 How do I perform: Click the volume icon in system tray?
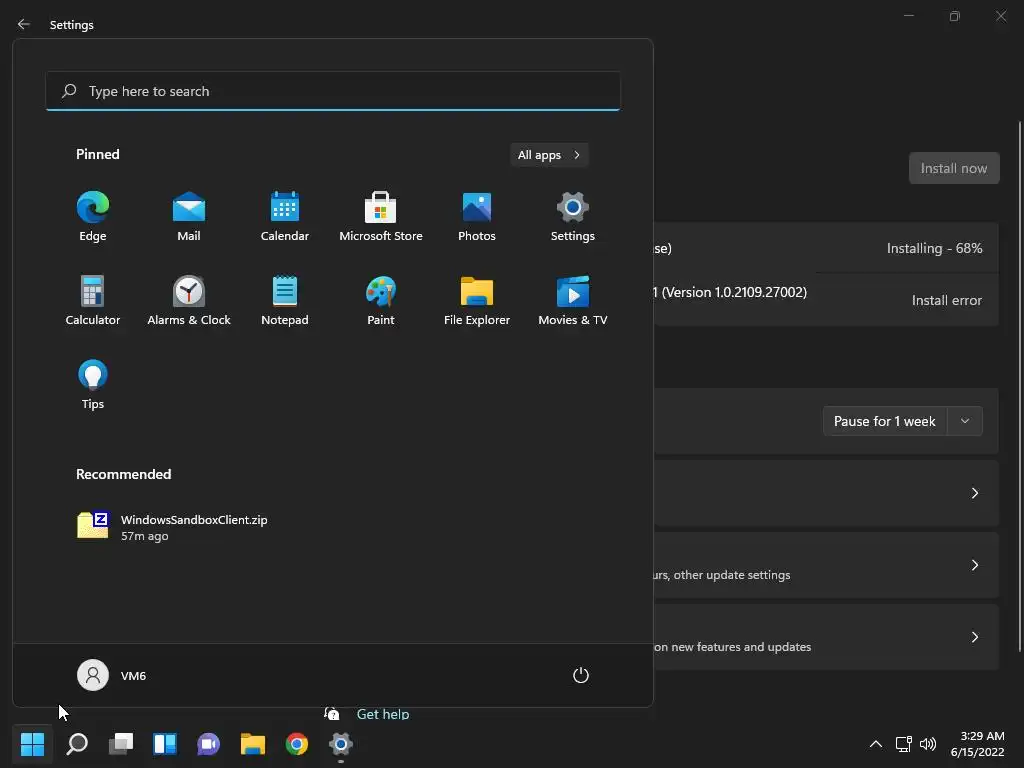click(927, 744)
